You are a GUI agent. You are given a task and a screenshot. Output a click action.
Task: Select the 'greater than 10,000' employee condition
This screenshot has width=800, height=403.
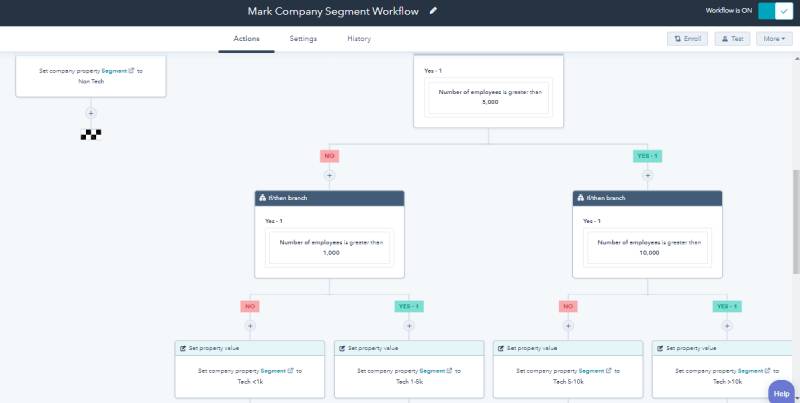[647, 247]
